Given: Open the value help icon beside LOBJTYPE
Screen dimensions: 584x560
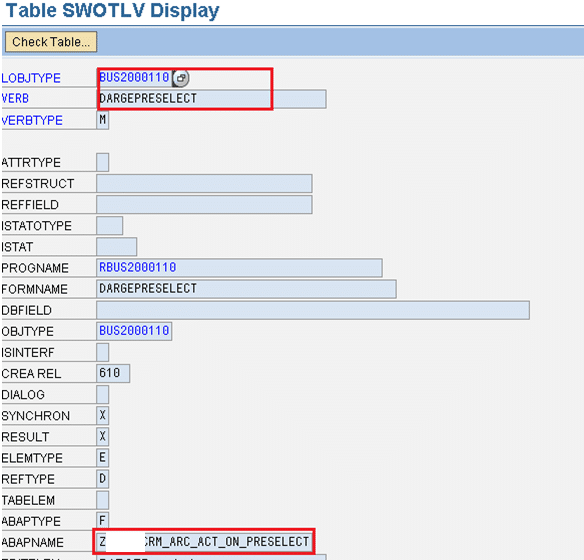Looking at the screenshot, I should pos(181,78).
